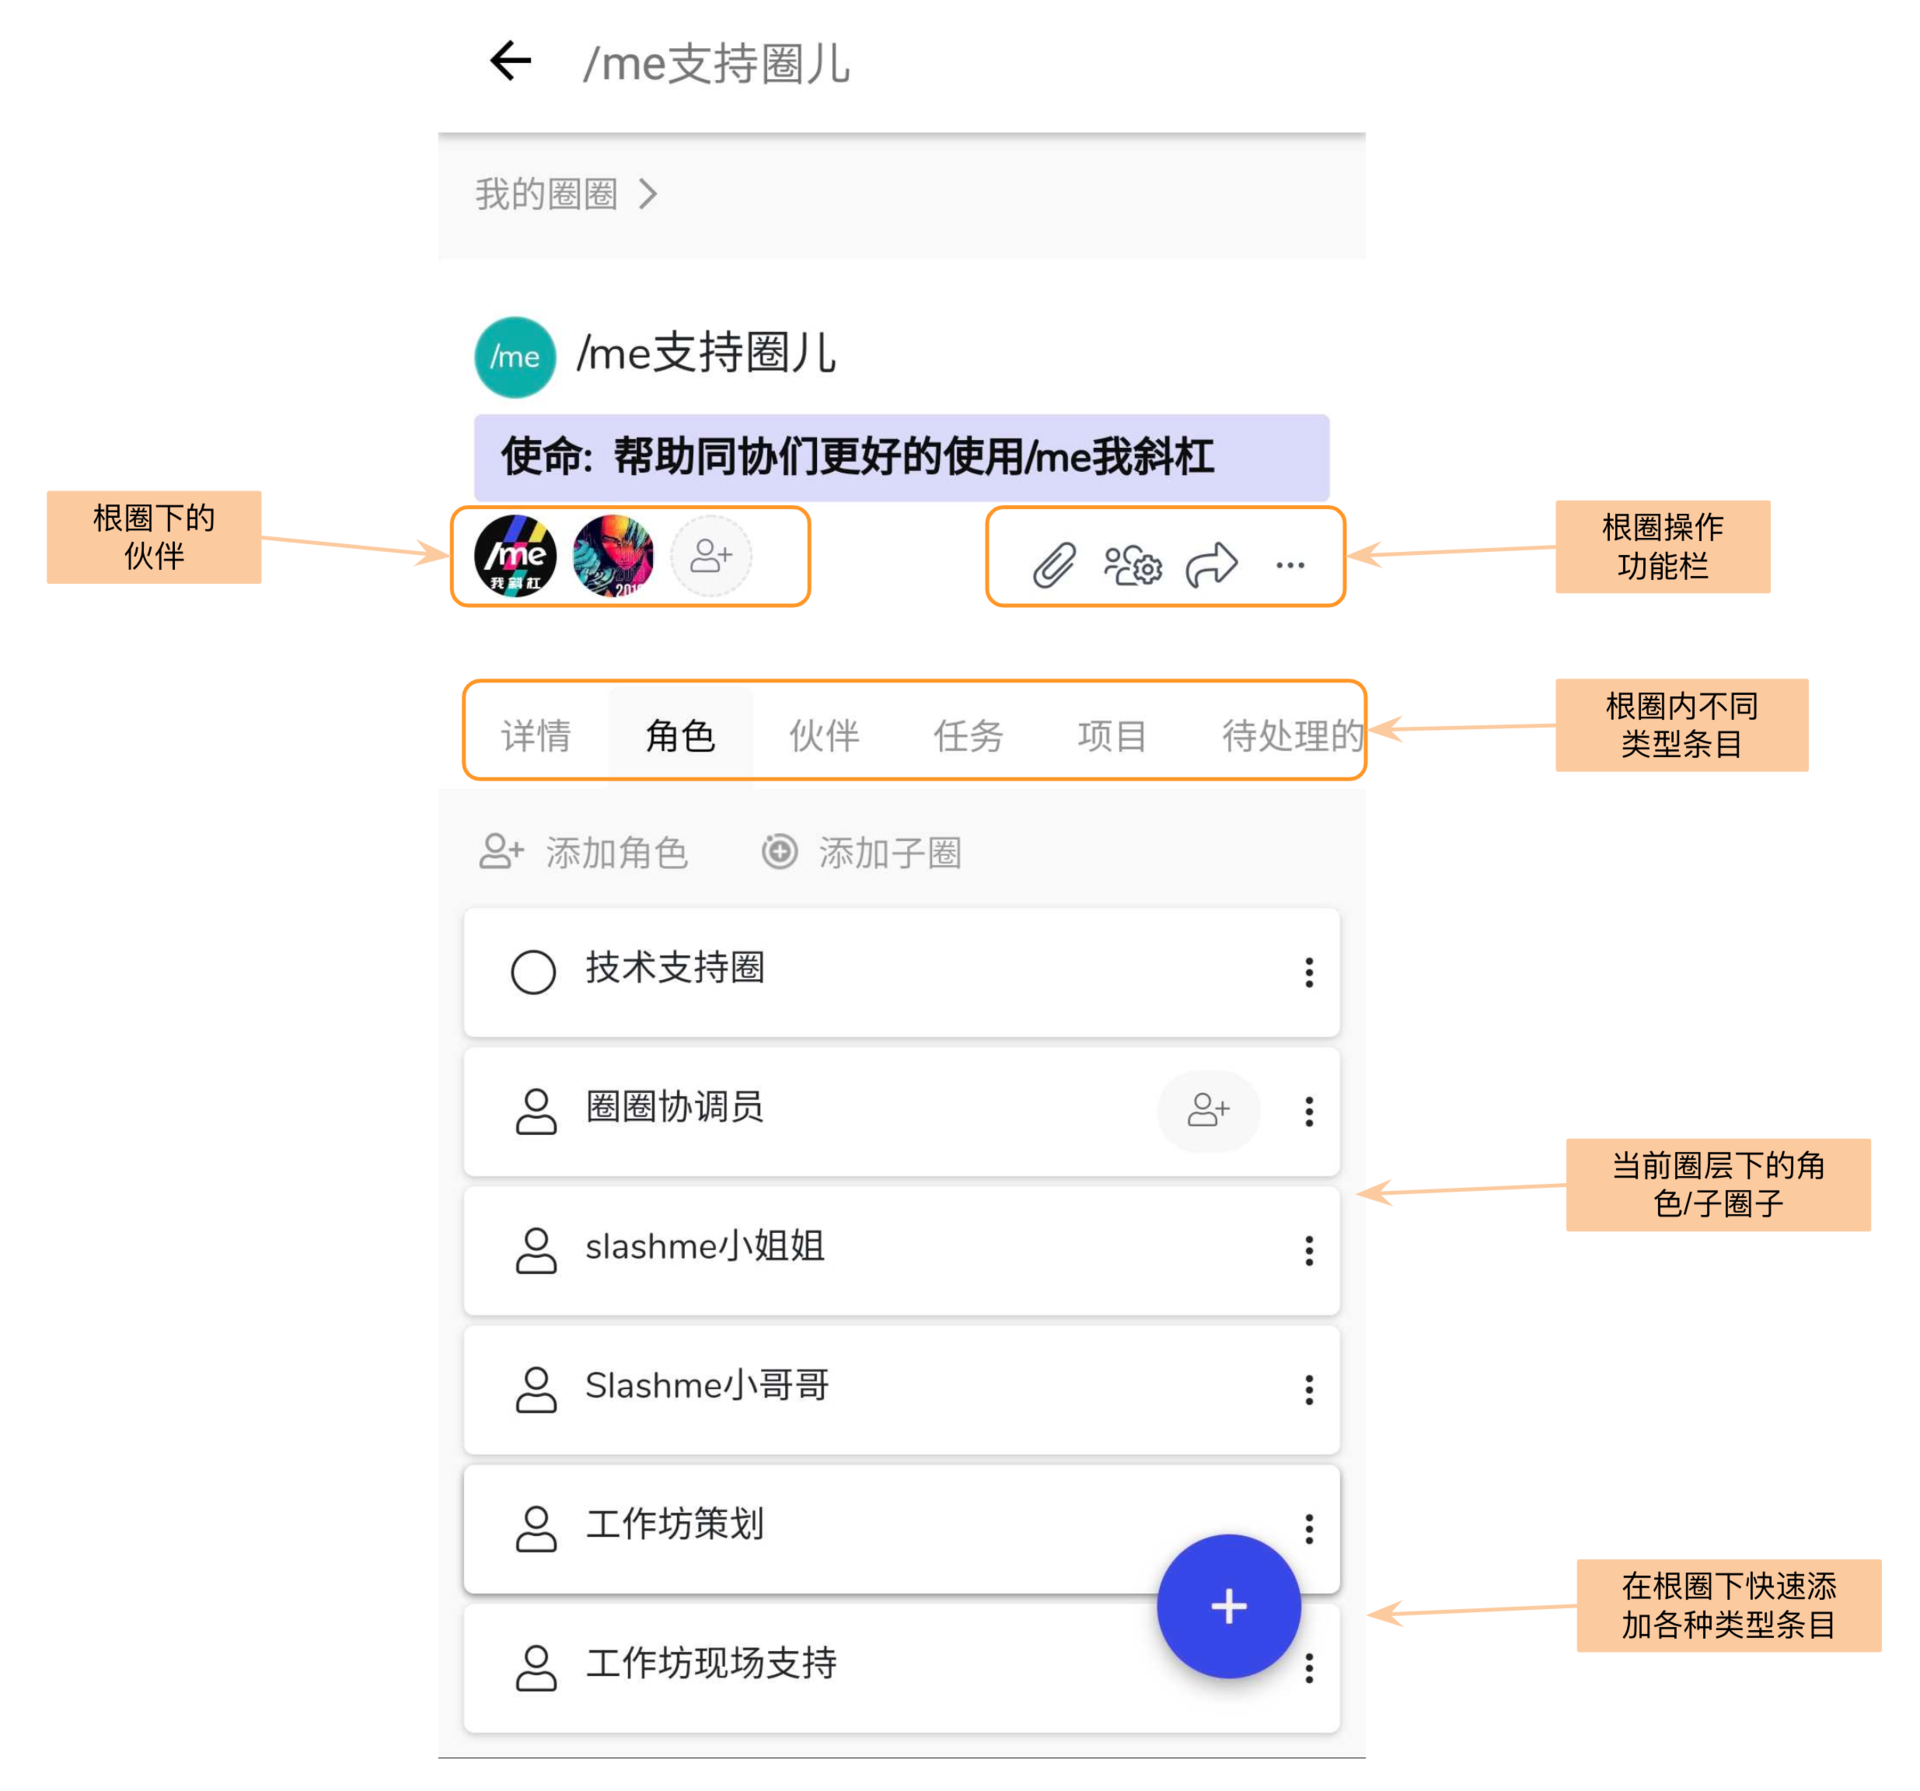
Task: Open the 任务 tab
Action: (968, 735)
